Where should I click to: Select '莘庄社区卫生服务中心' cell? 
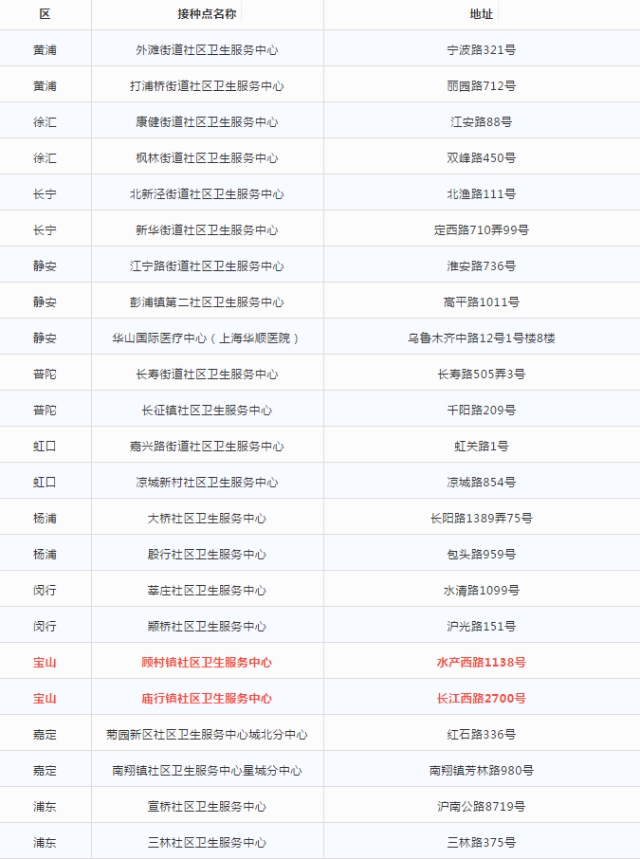[x=207, y=591]
